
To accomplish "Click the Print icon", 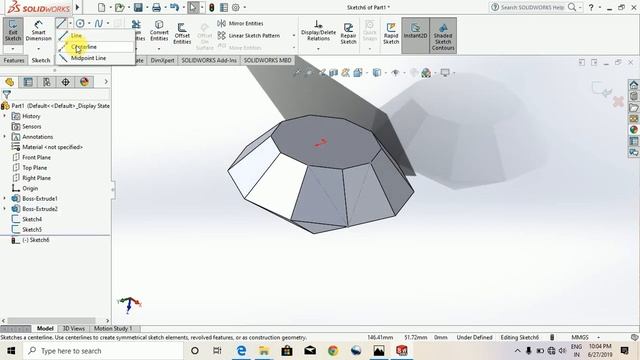I will tap(156, 7).
